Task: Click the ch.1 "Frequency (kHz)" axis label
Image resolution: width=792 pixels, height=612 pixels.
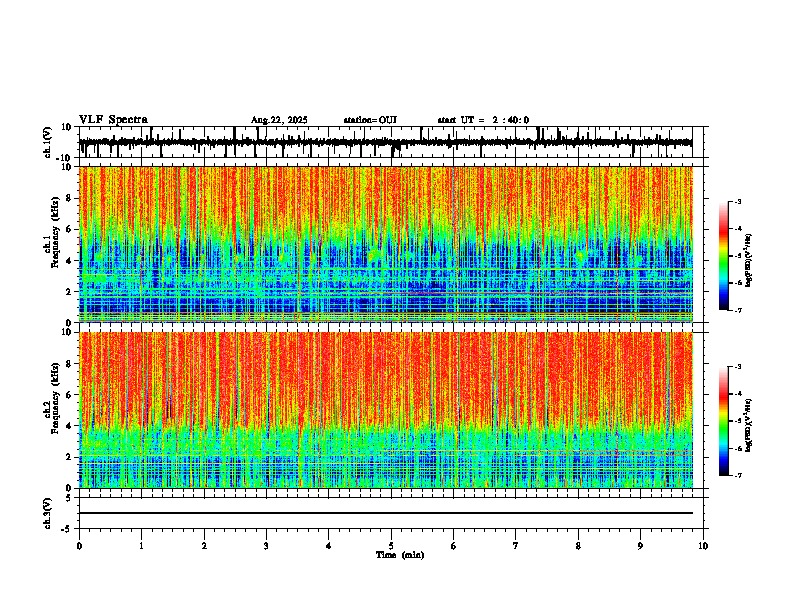Action: click(55, 233)
